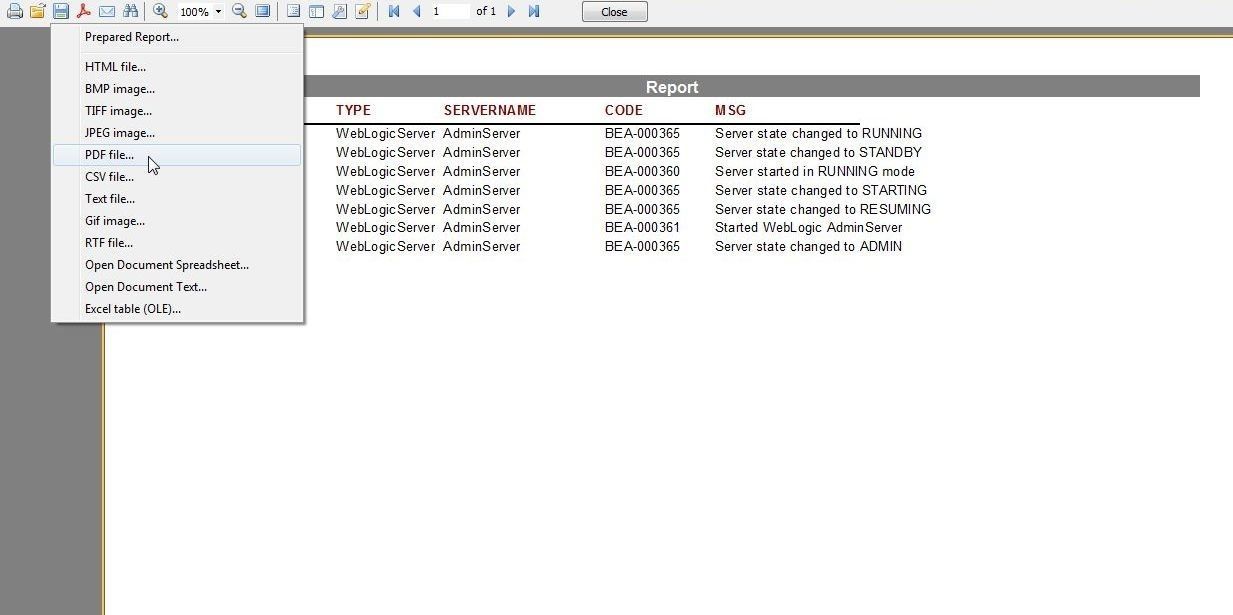Click the TYPE column header
The image size is (1233, 615).
(353, 110)
